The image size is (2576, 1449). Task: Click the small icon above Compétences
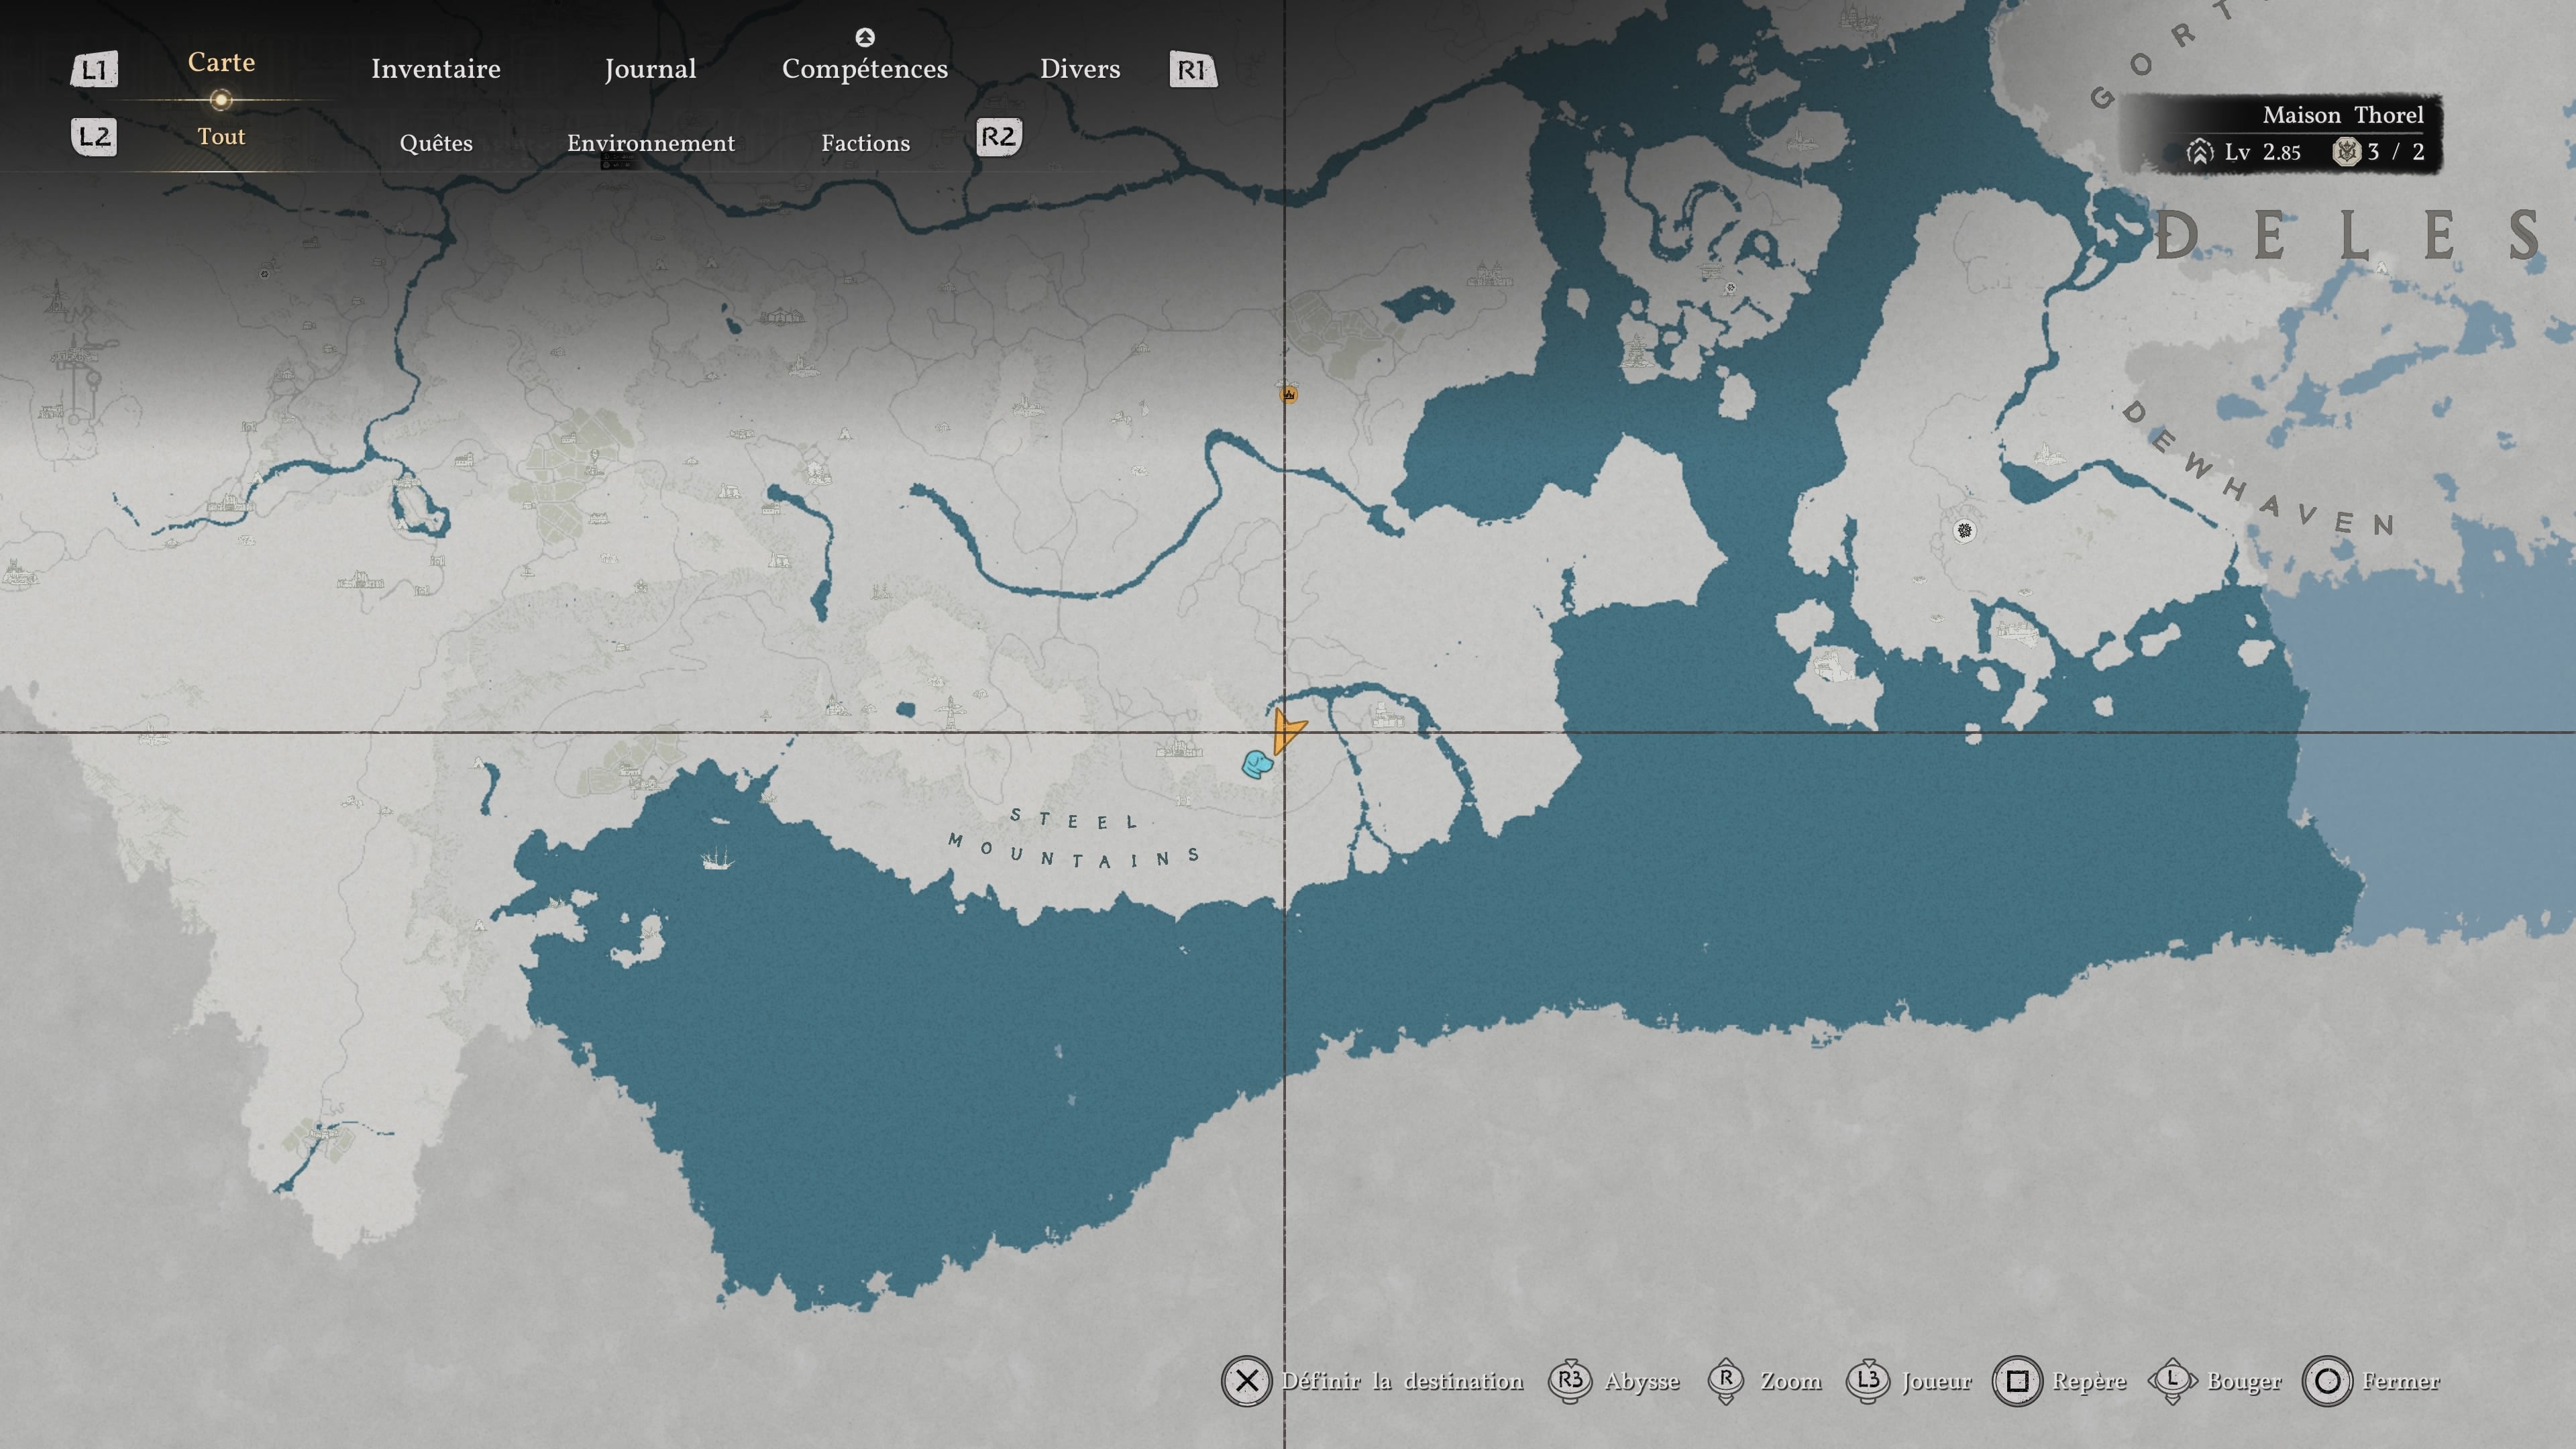pyautogui.click(x=865, y=38)
